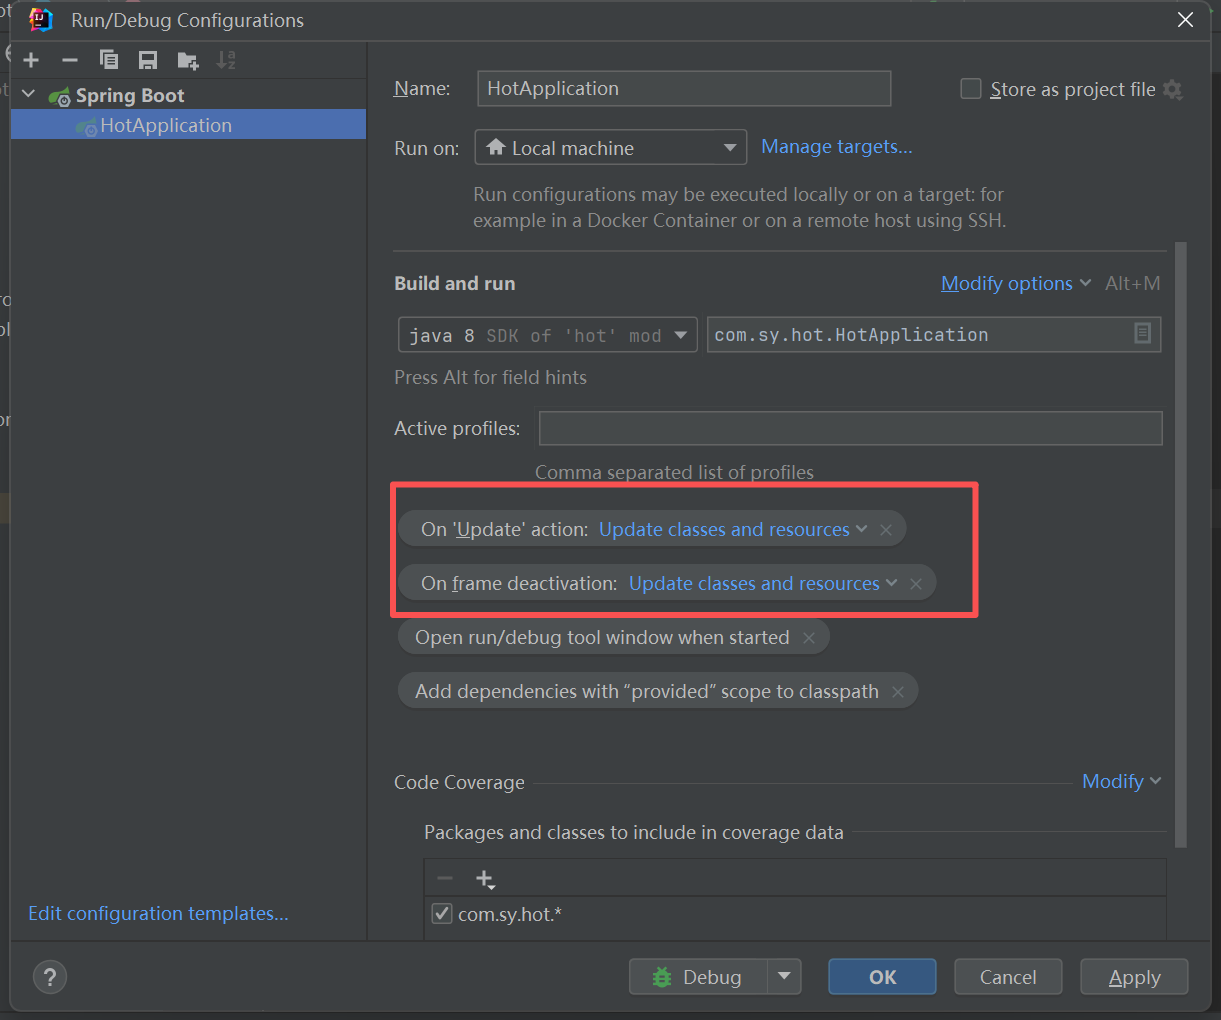Image resolution: width=1221 pixels, height=1020 pixels.
Task: Click 'Comma separated list of profiles' hint
Action: pyautogui.click(x=674, y=472)
